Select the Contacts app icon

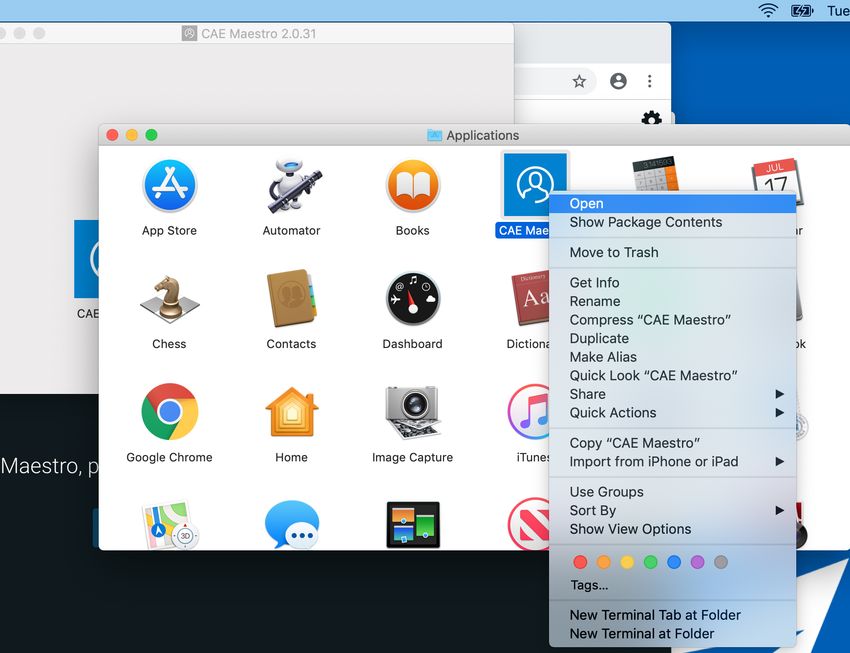tap(291, 299)
